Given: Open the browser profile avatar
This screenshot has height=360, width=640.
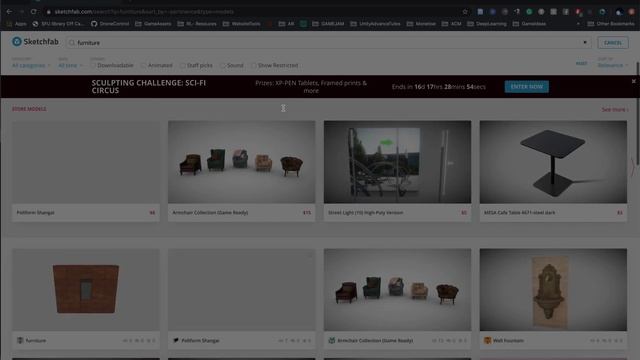Looking at the screenshot, I should tap(619, 12).
